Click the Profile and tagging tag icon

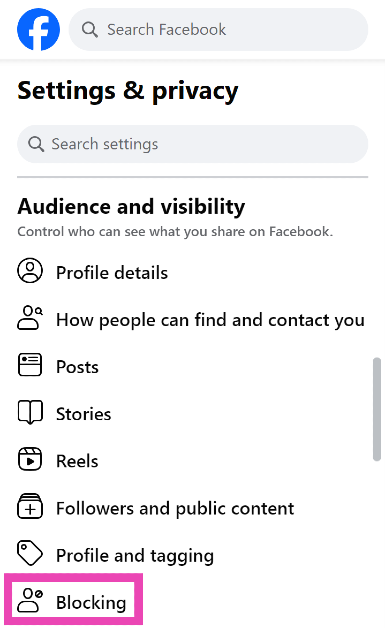30,553
